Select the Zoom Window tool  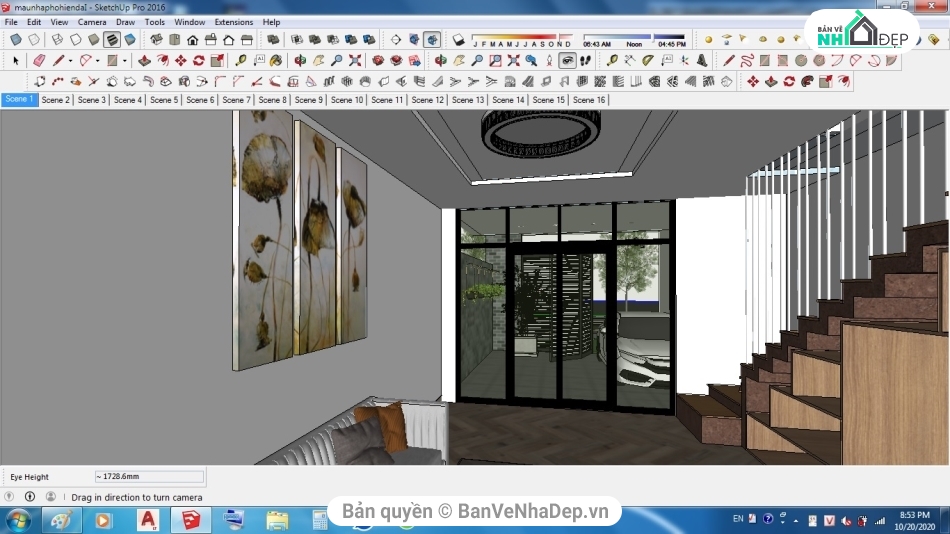495,61
